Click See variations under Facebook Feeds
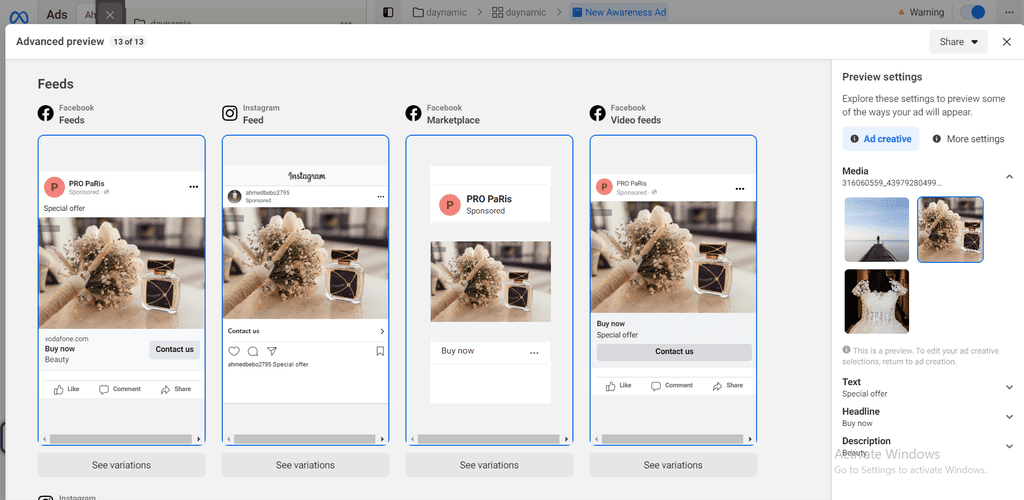 [x=121, y=465]
